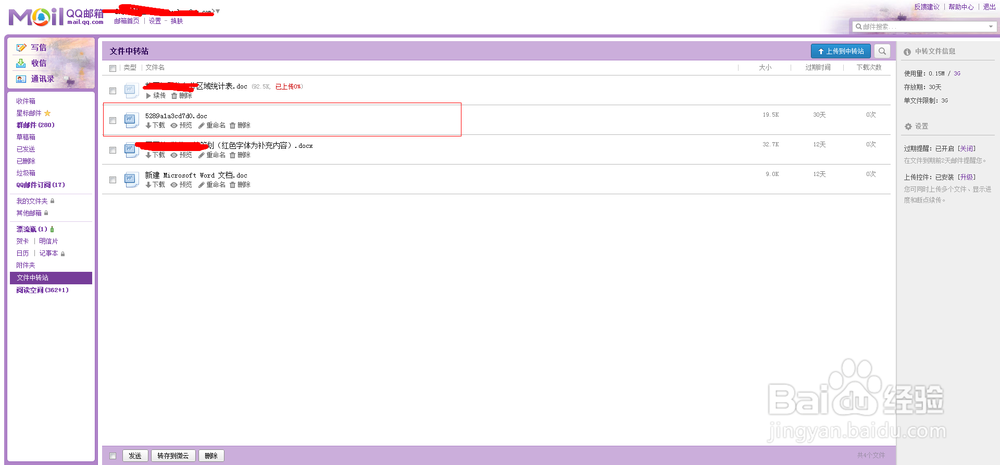
Task: Click 升级 to upgrade the upload control
Action: [x=967, y=178]
